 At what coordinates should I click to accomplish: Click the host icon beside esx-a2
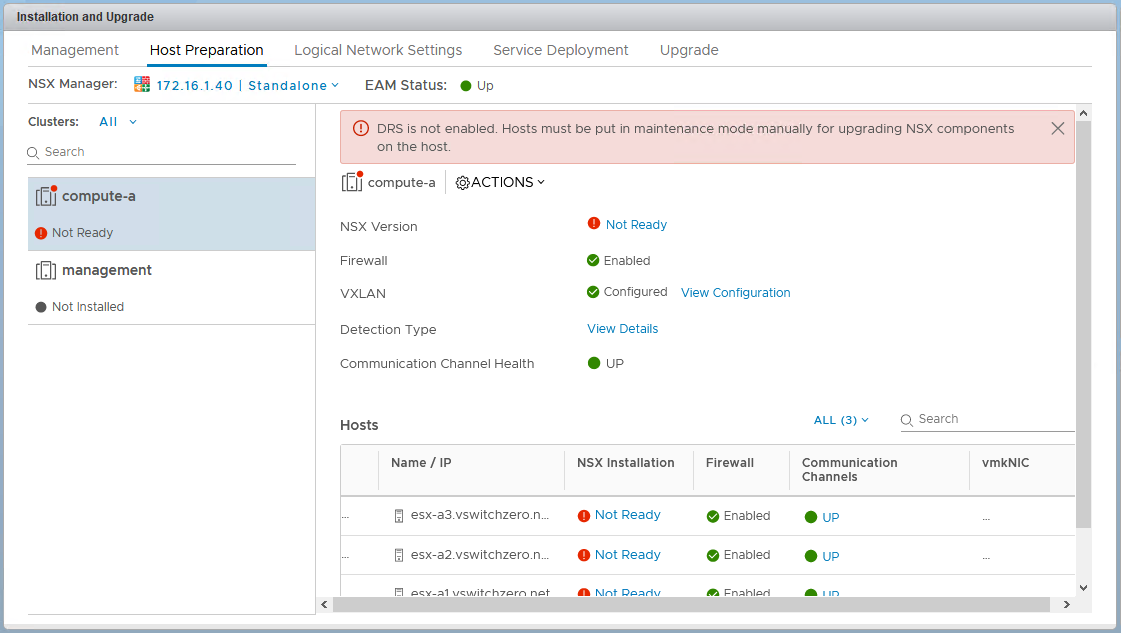click(x=399, y=556)
